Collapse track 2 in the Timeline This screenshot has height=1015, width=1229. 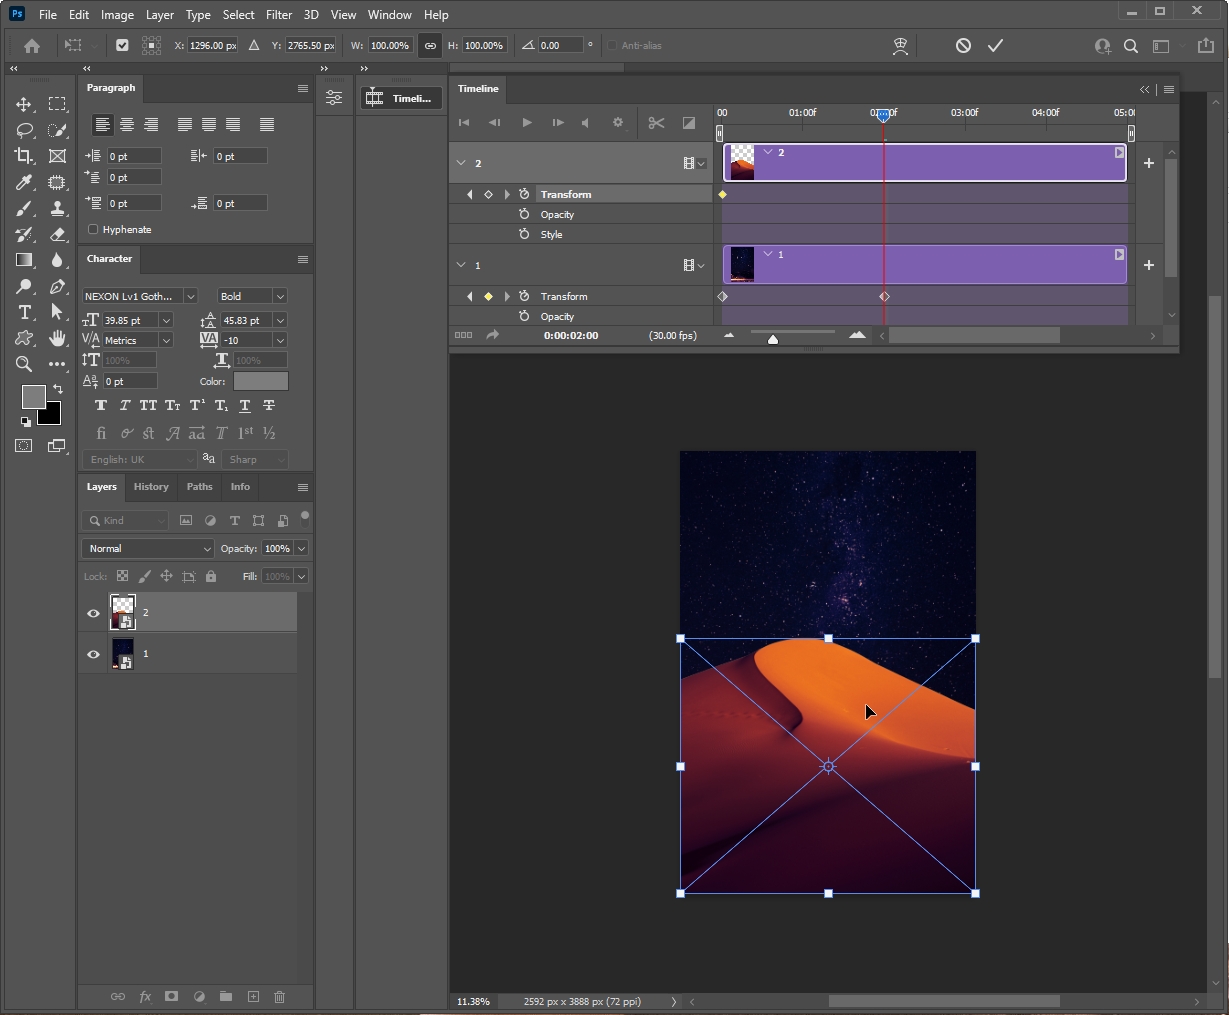461,163
